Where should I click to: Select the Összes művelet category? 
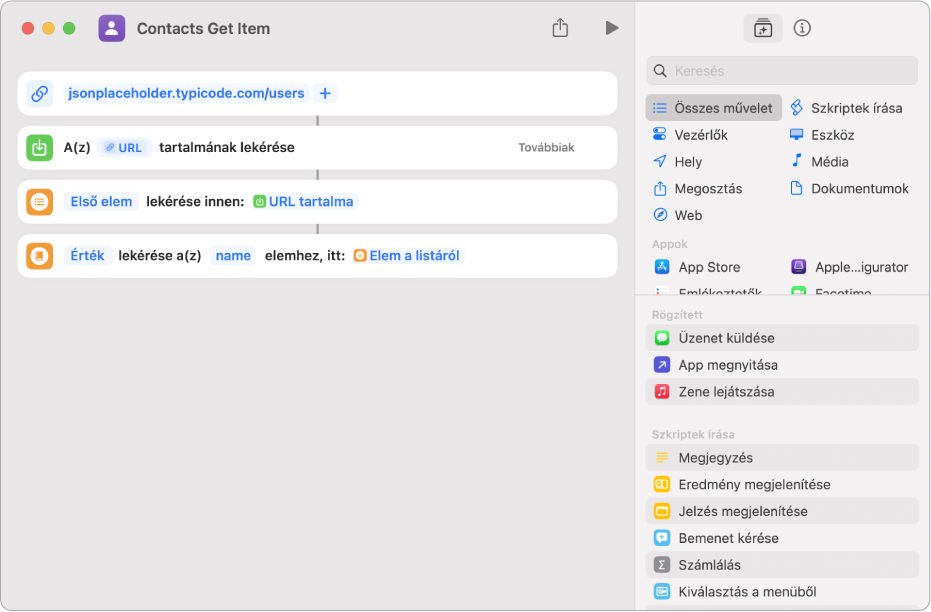[714, 108]
